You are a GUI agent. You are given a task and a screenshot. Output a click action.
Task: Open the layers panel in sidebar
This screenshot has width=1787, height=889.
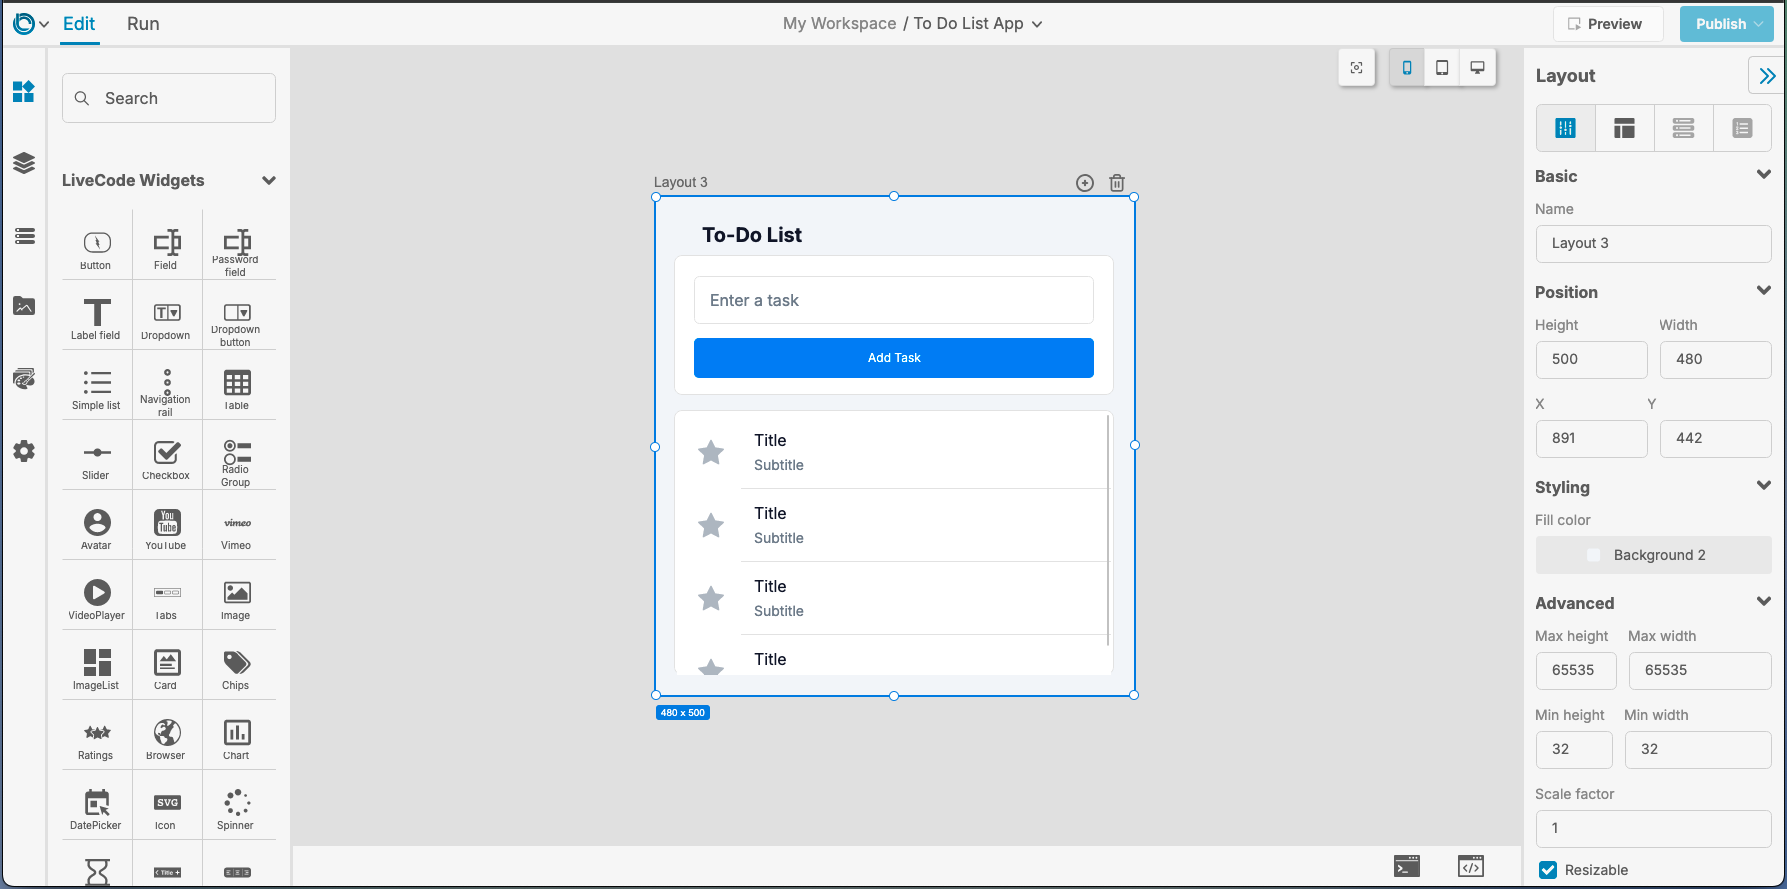24,163
